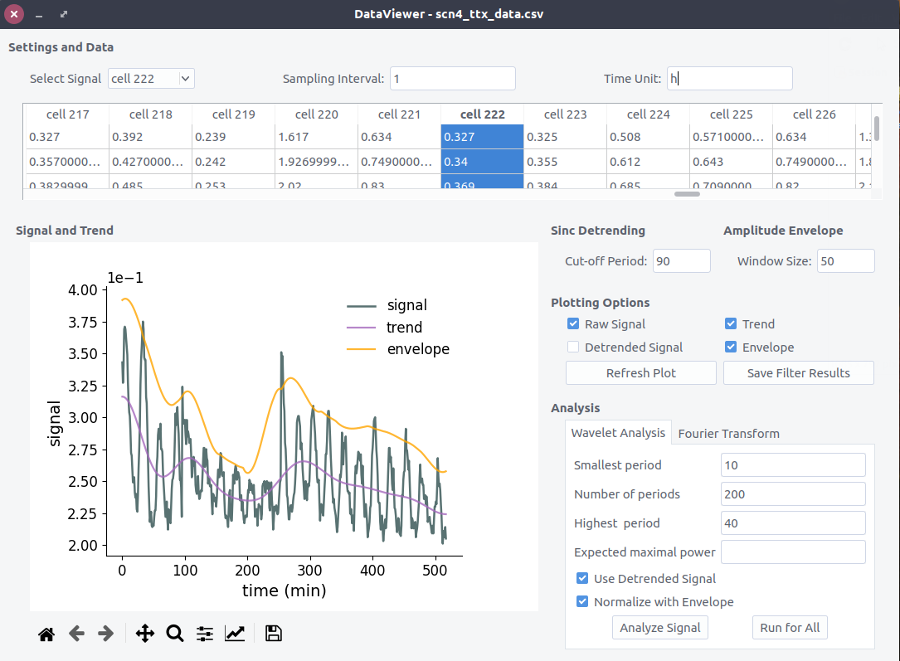Click the Analyze Signal button
This screenshot has height=661, width=900.
point(660,628)
